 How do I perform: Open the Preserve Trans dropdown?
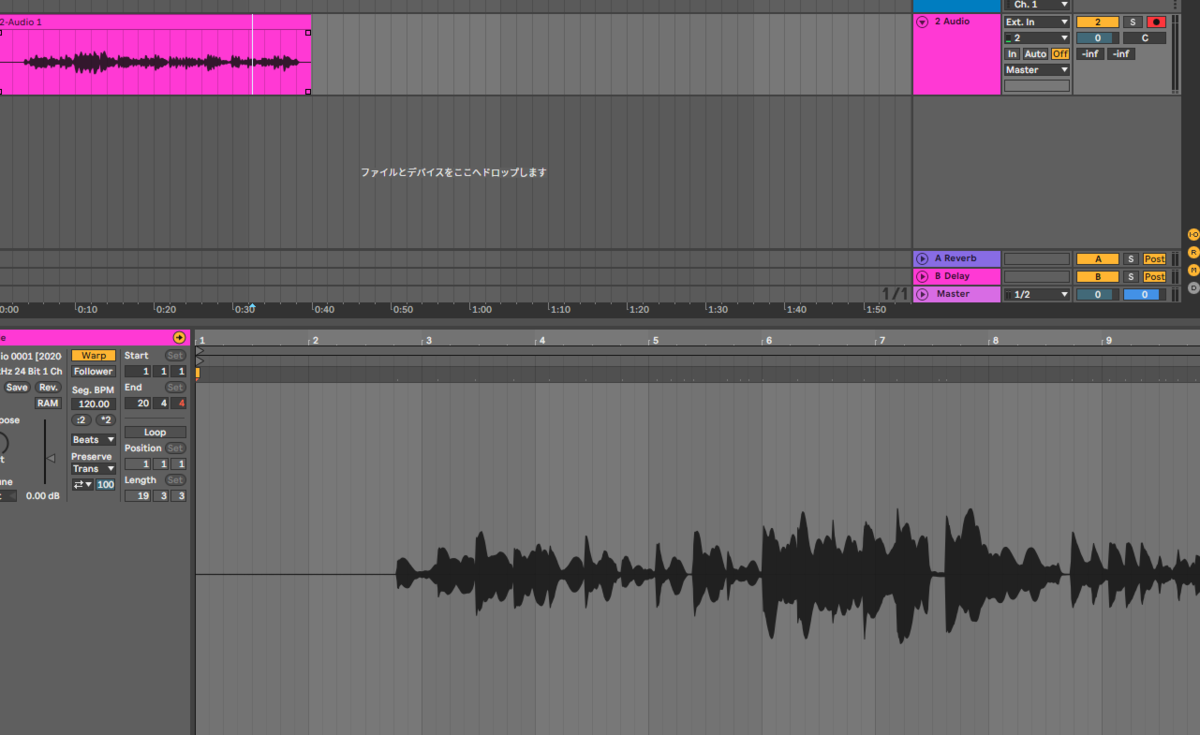coord(94,469)
